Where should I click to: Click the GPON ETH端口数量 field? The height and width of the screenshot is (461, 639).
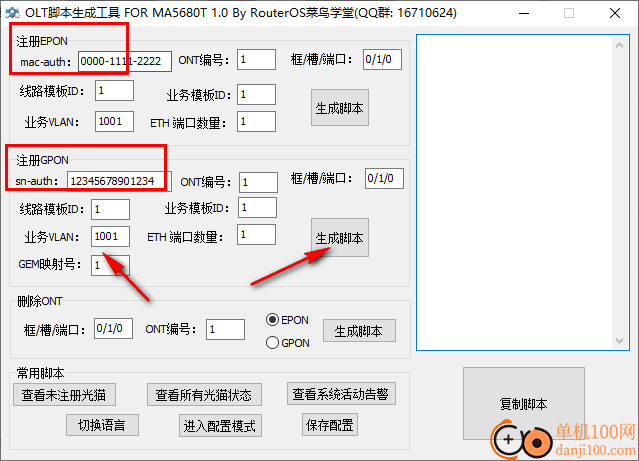tap(256, 235)
